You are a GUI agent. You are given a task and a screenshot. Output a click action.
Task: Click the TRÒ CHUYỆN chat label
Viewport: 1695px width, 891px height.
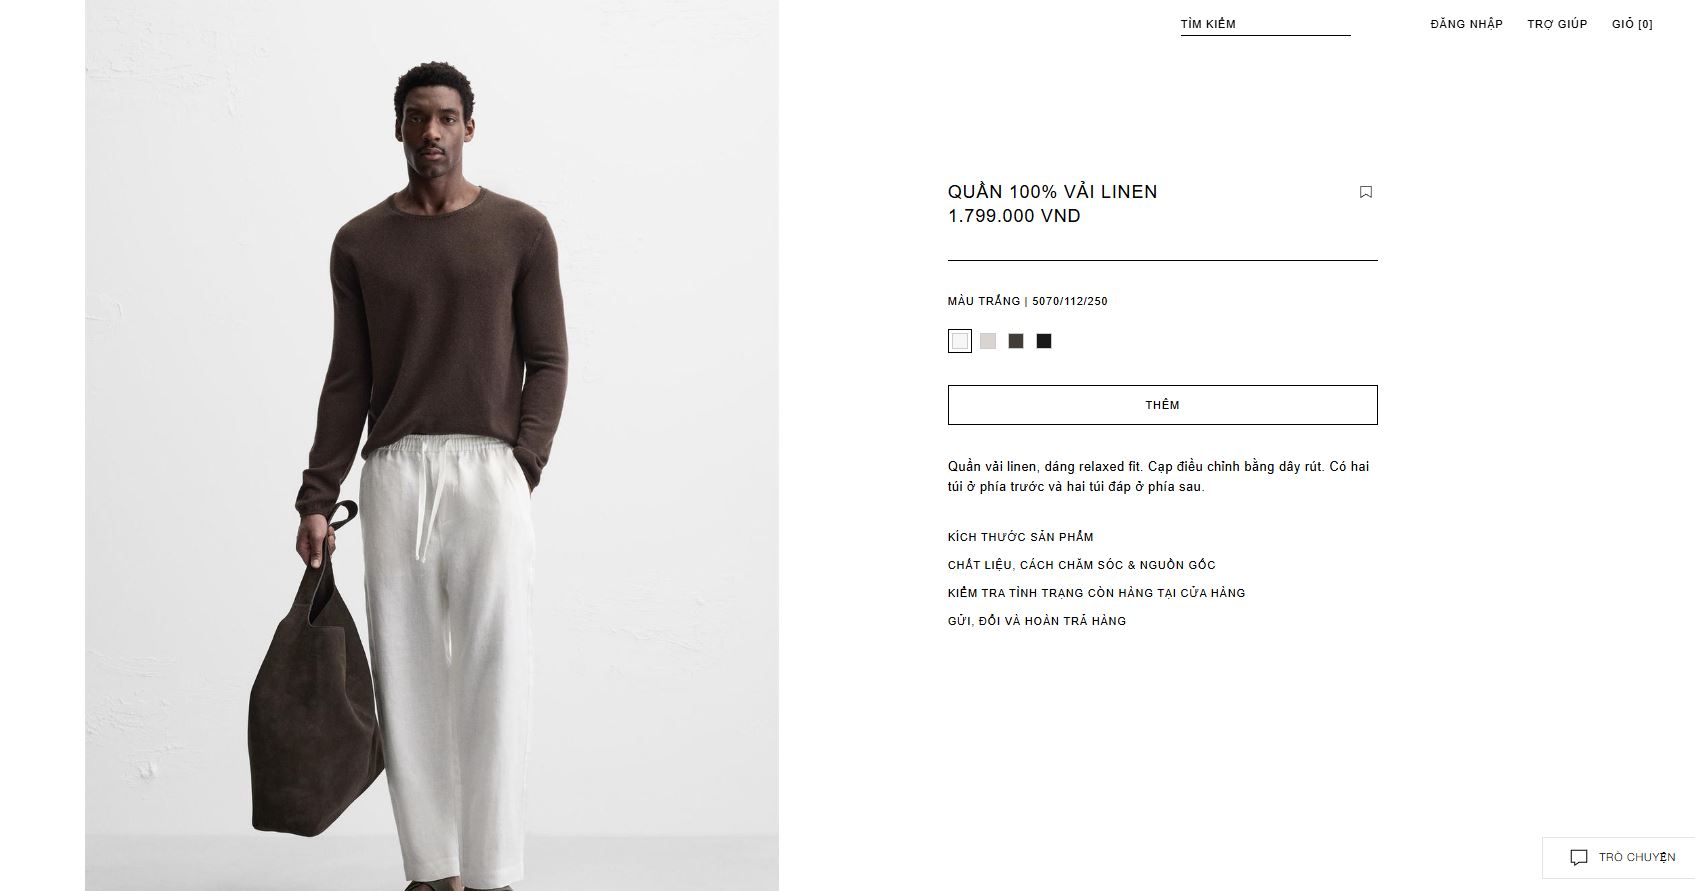(x=1637, y=857)
